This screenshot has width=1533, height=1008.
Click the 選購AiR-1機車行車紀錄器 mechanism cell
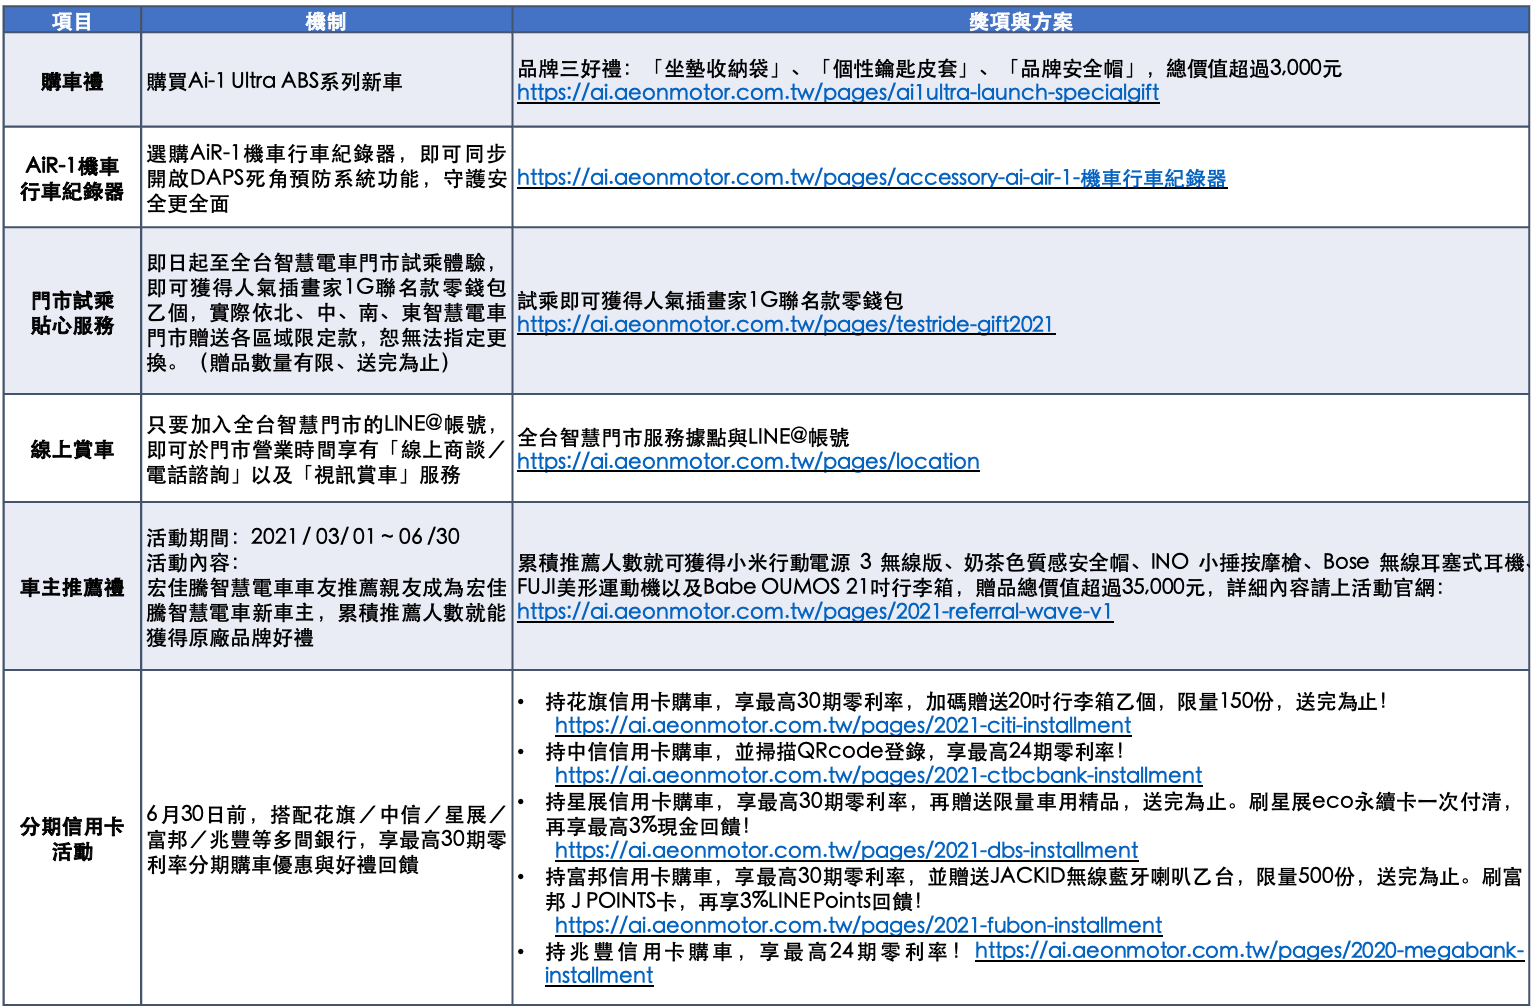pyautogui.click(x=326, y=179)
